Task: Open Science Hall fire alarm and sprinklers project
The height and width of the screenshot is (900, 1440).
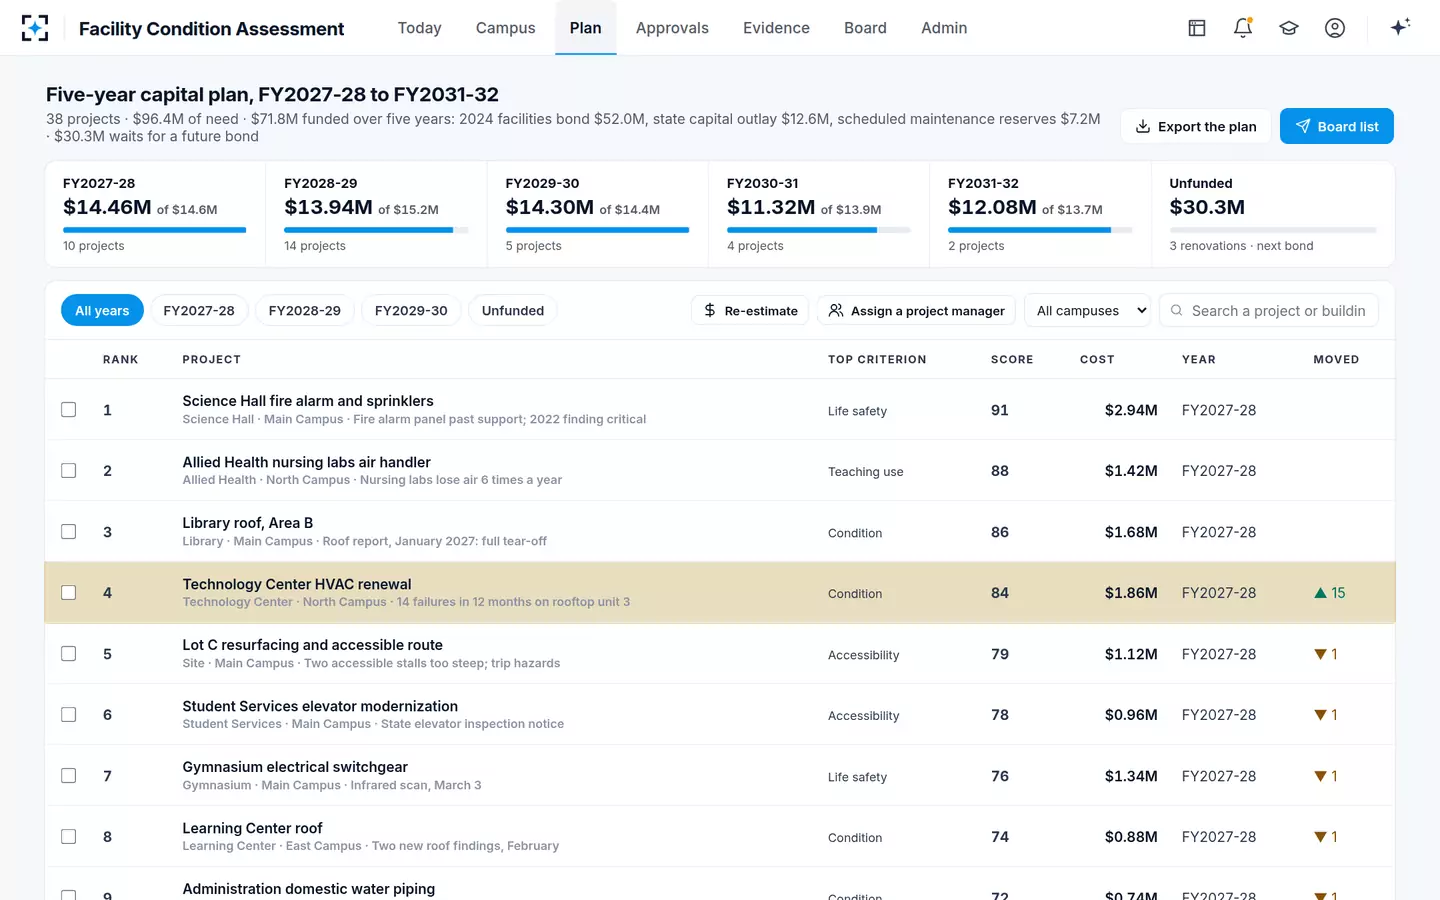Action: (x=308, y=401)
